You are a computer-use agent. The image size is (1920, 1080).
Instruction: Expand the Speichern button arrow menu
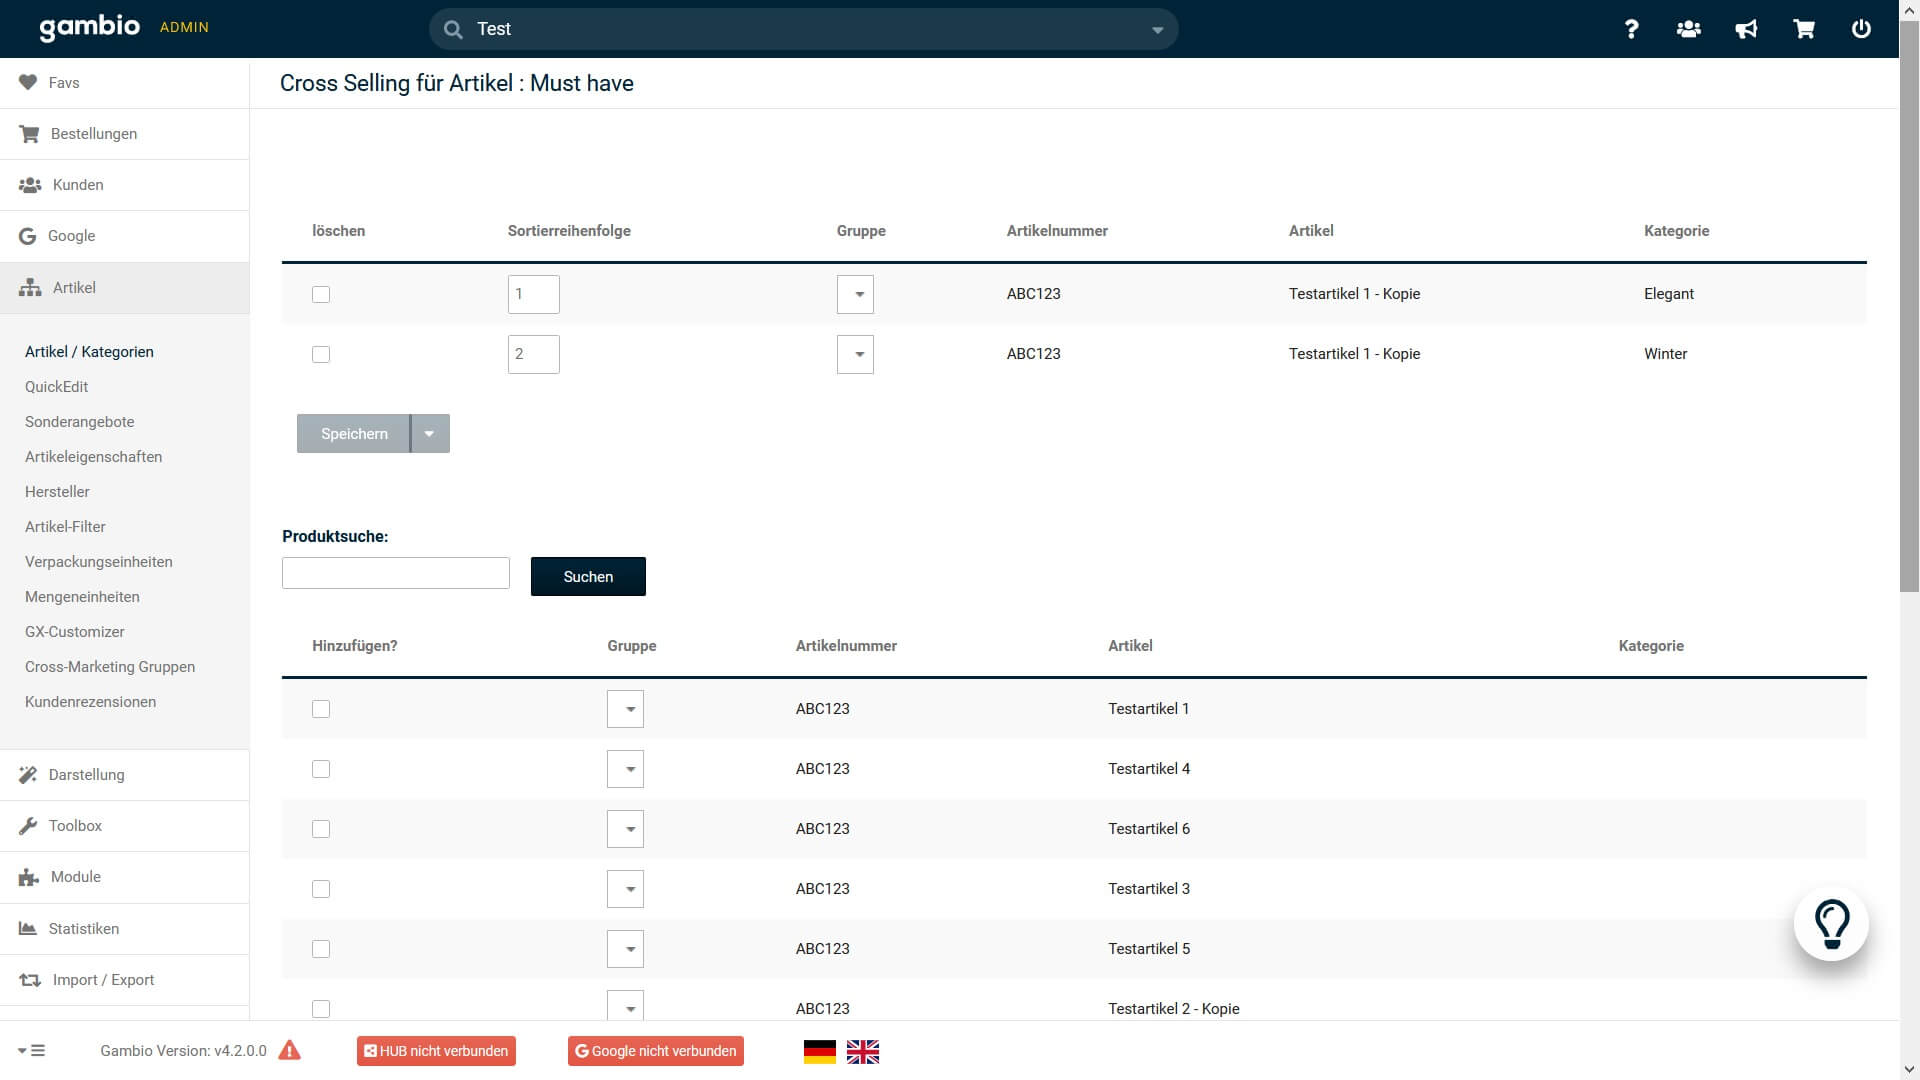tap(430, 434)
